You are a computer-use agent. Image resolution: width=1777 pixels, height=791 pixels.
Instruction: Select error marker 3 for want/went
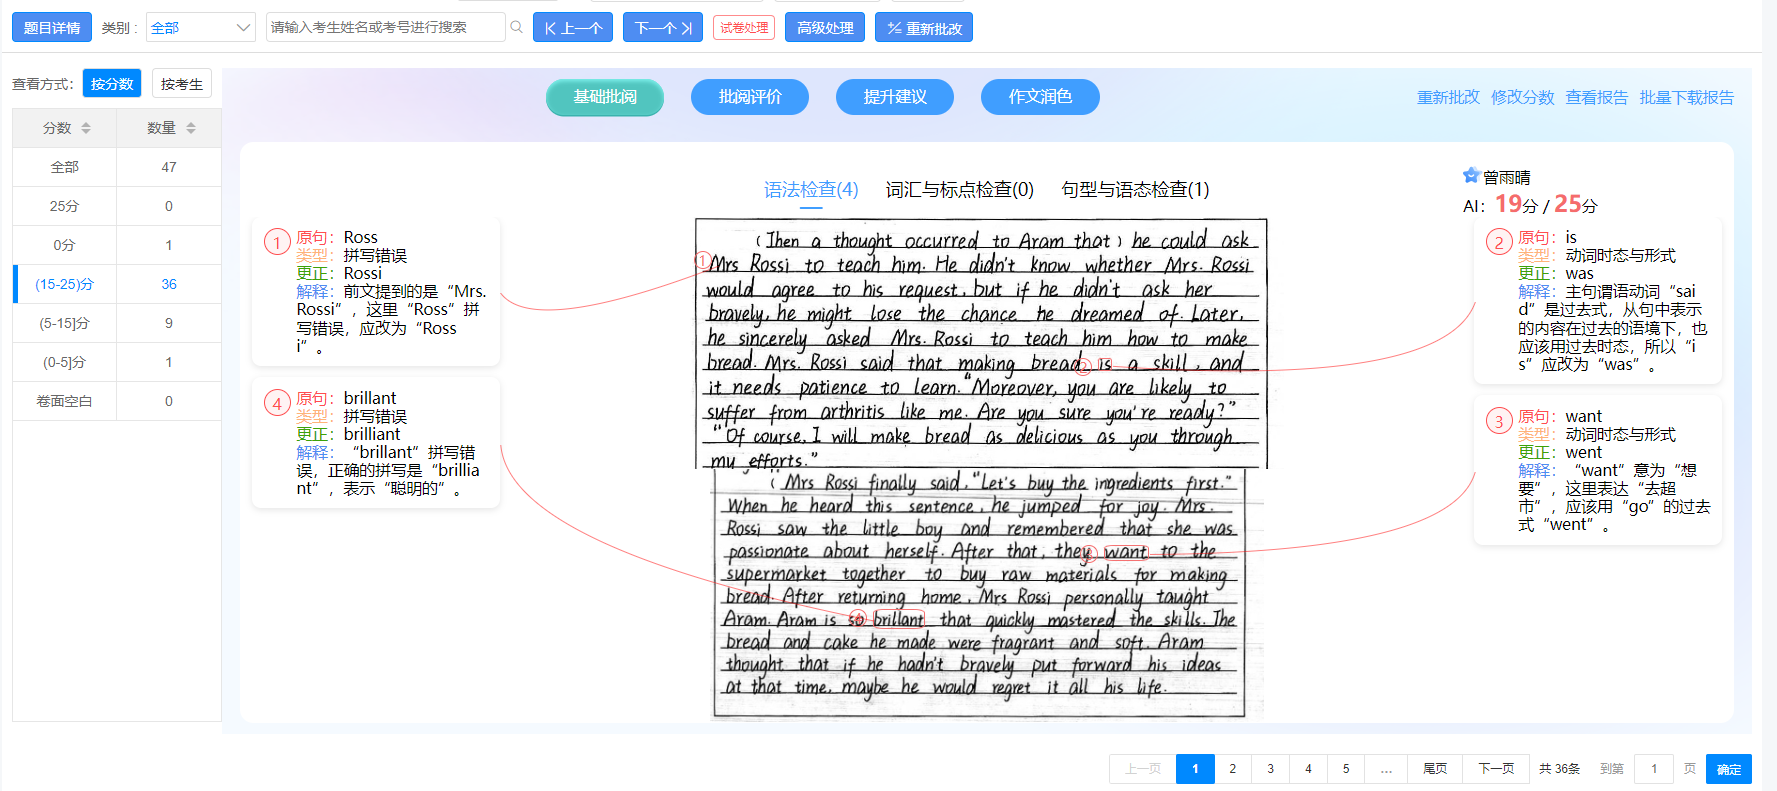point(1498,421)
